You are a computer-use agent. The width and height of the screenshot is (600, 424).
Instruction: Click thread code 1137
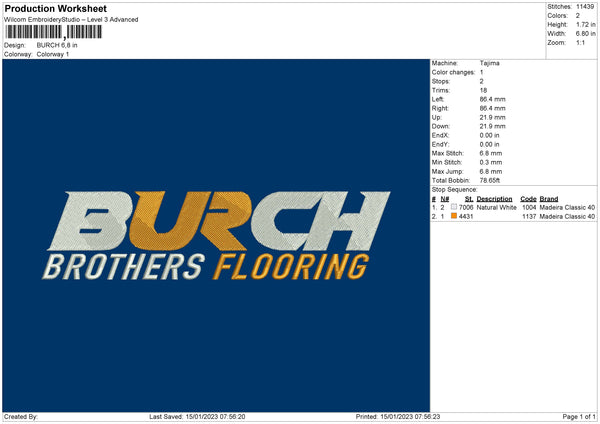click(x=529, y=217)
